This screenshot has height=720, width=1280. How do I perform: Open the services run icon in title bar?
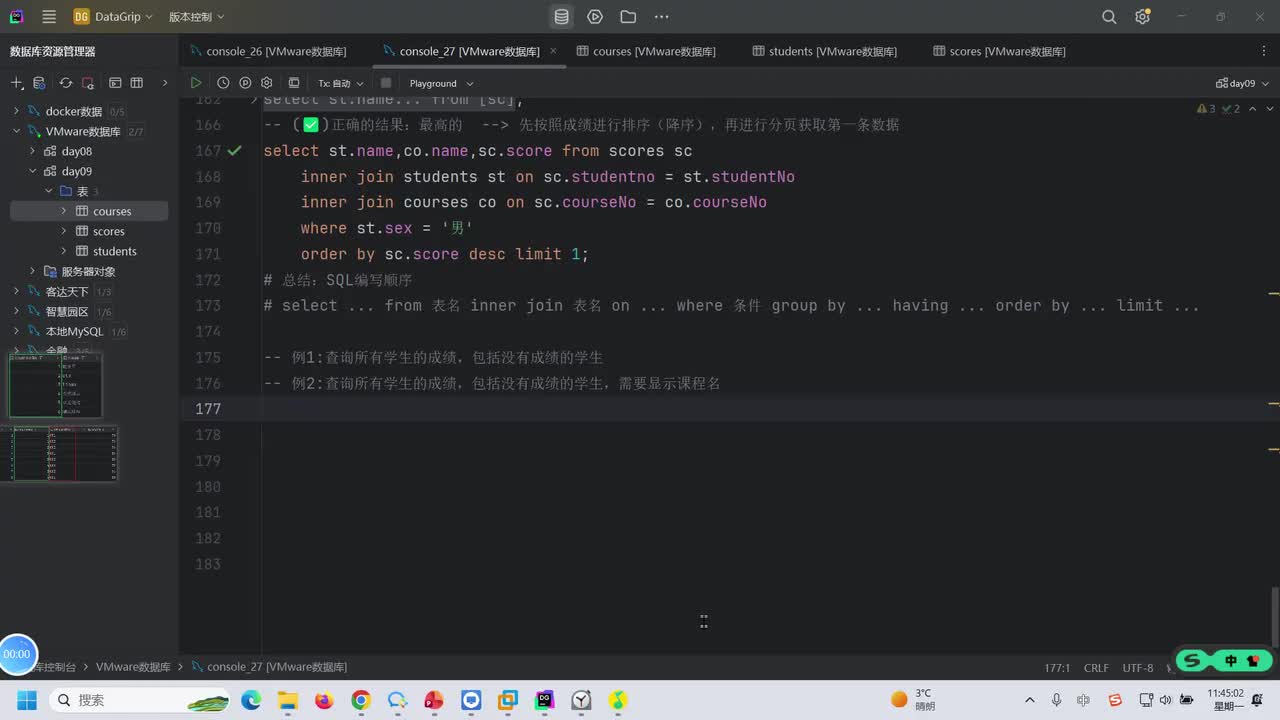595,17
